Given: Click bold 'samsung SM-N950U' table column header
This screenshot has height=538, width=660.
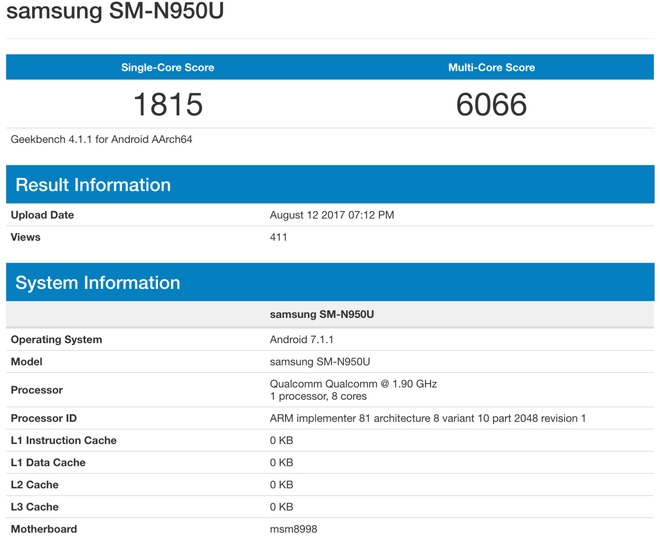Looking at the screenshot, I should point(322,314).
